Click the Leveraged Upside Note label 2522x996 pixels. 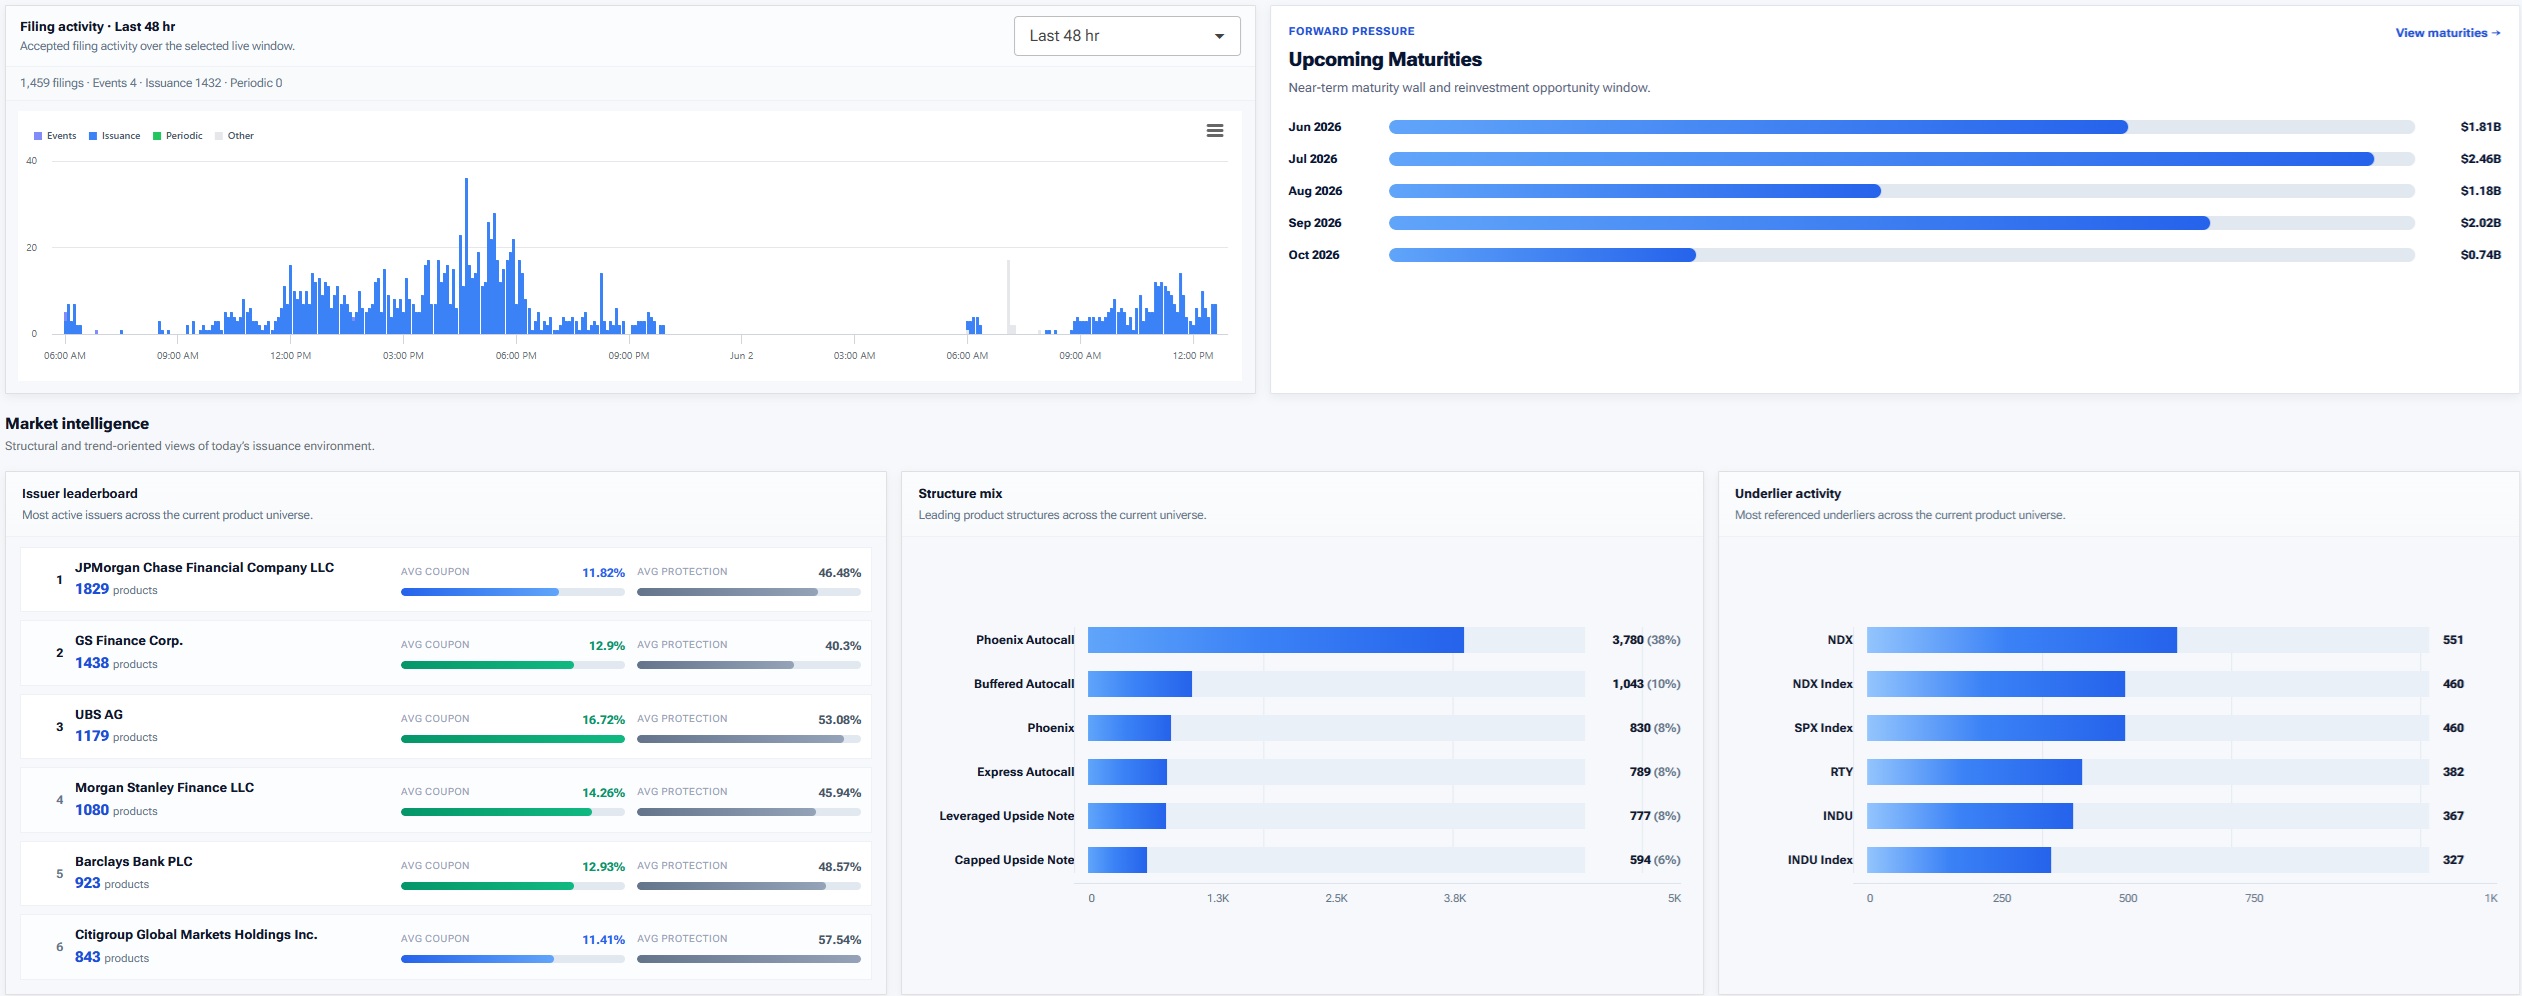(1006, 816)
